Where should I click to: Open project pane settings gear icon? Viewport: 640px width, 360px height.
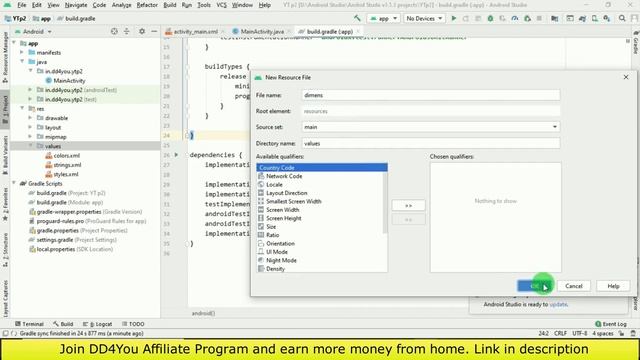(142, 31)
